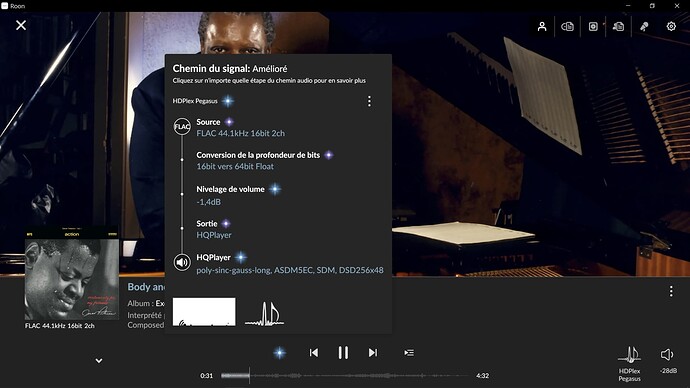This screenshot has width=690, height=388.
Task: Click the album cover thumbnail
Action: (x=72, y=274)
